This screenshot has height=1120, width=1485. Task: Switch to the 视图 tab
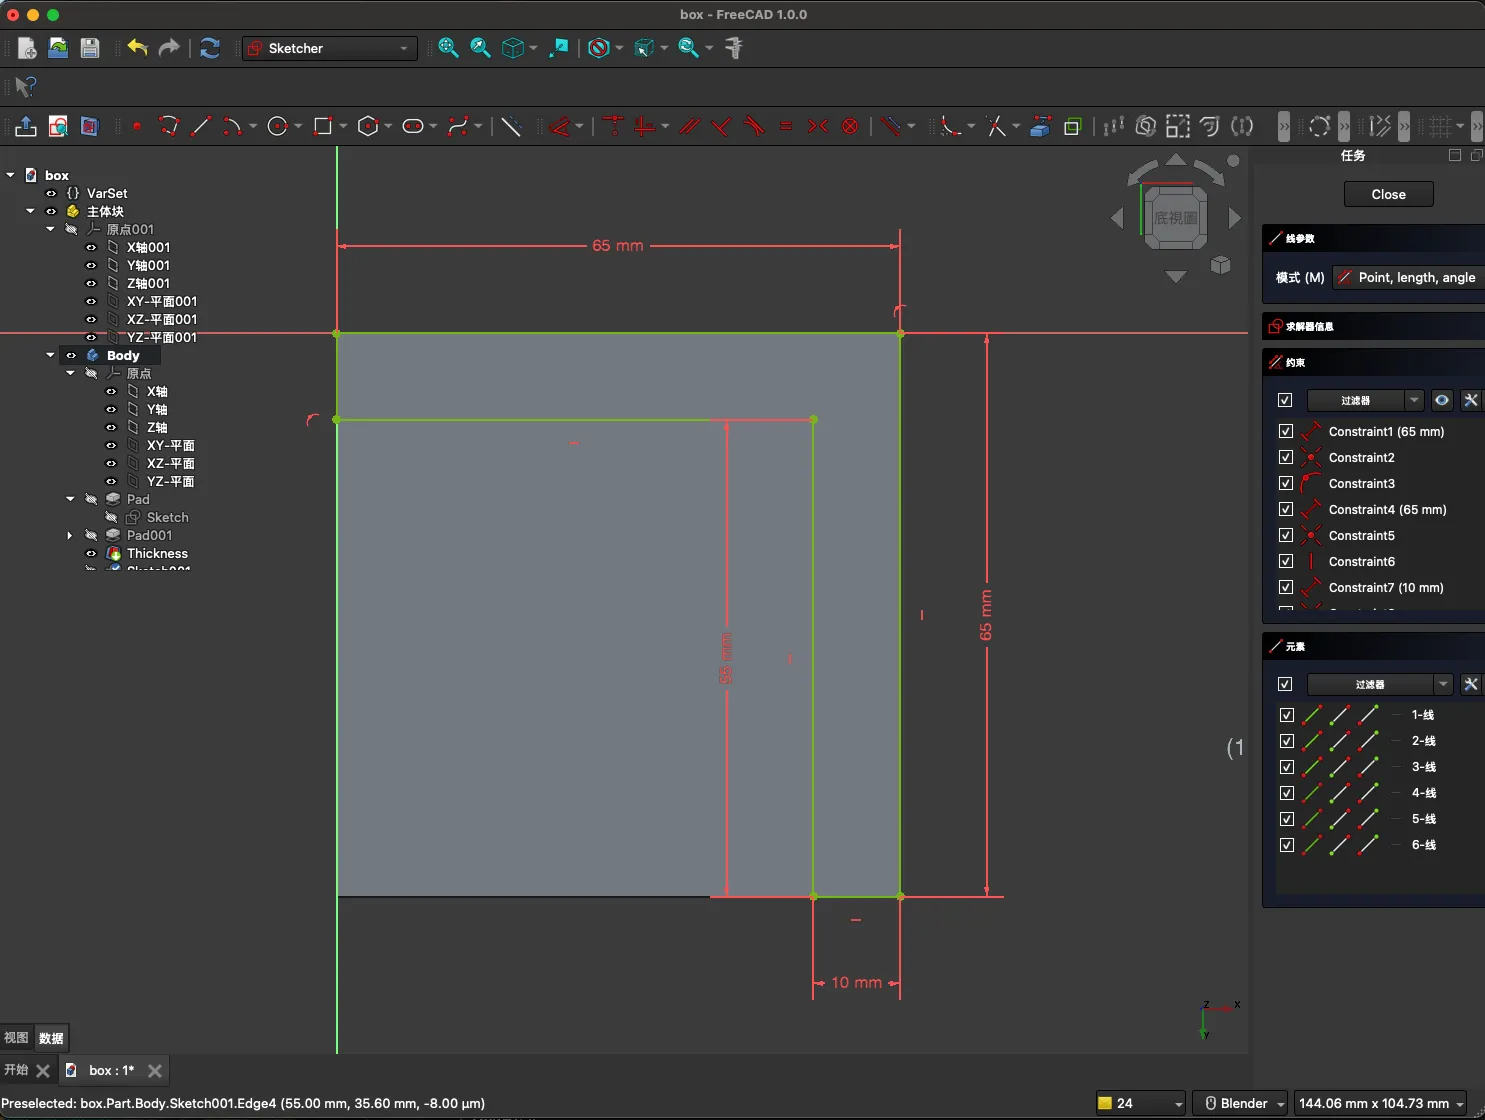(x=16, y=1038)
